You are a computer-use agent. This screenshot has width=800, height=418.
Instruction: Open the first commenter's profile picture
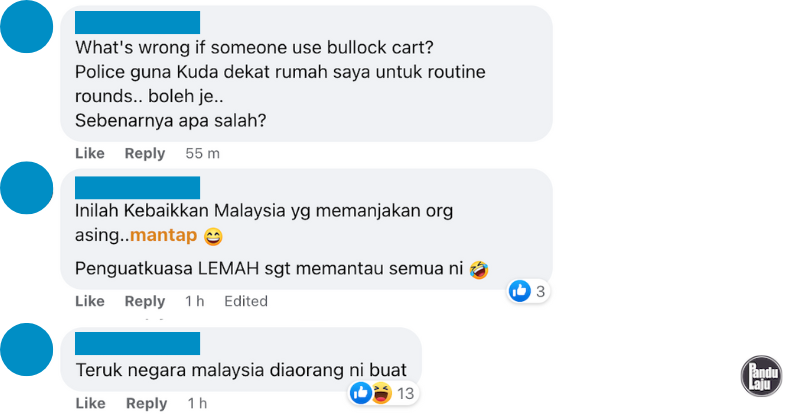pos(27,27)
